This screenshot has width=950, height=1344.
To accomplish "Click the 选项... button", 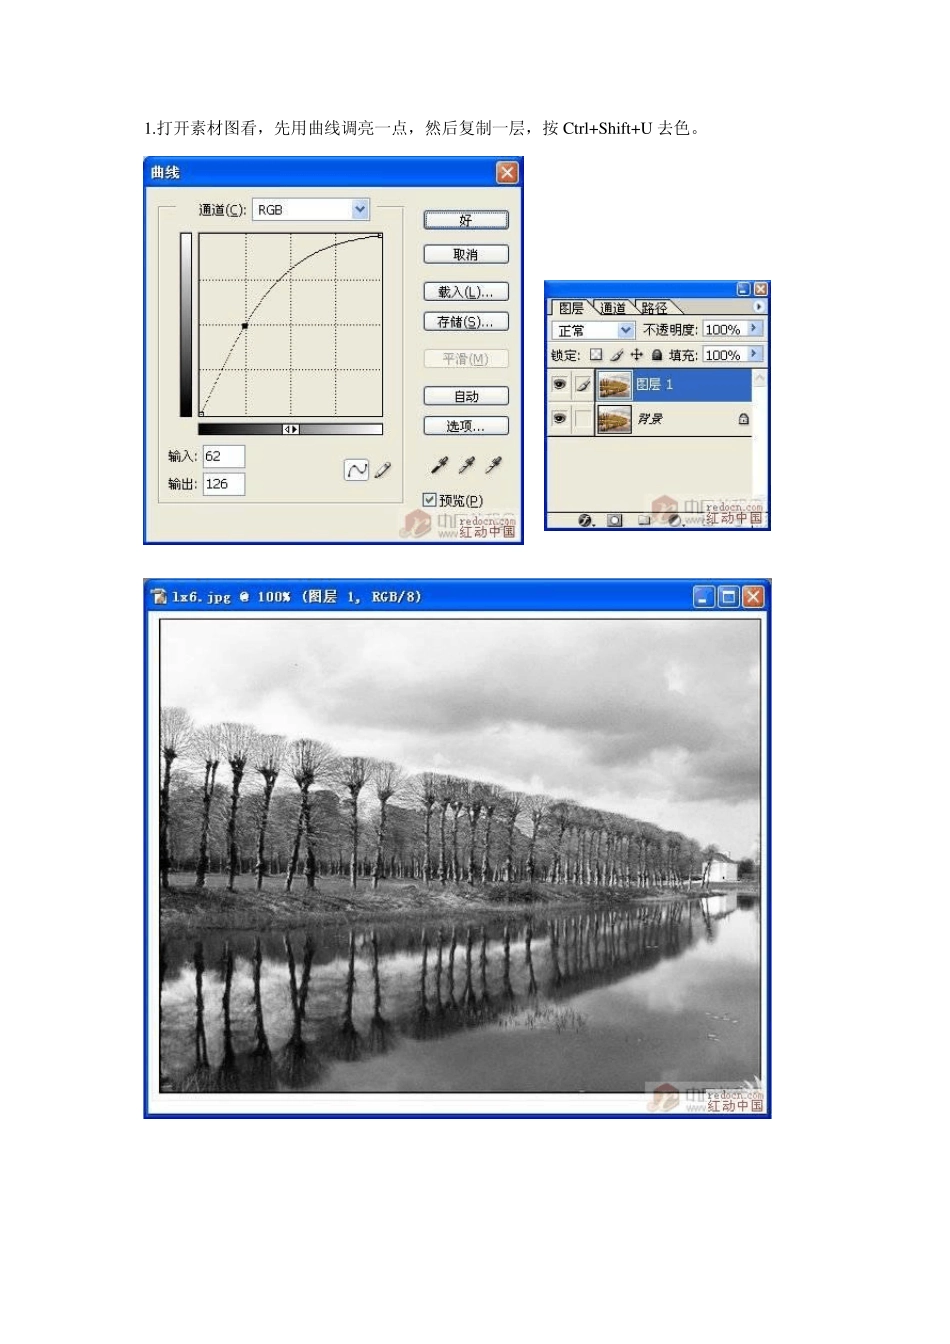I will (466, 426).
